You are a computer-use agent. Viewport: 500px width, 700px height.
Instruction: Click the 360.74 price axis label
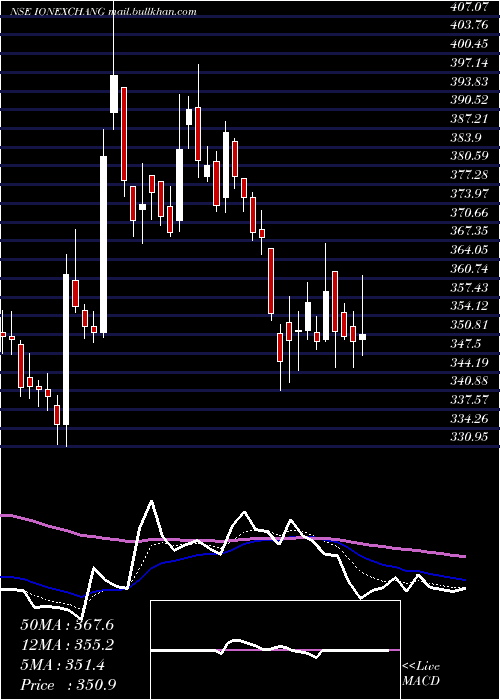(470, 268)
